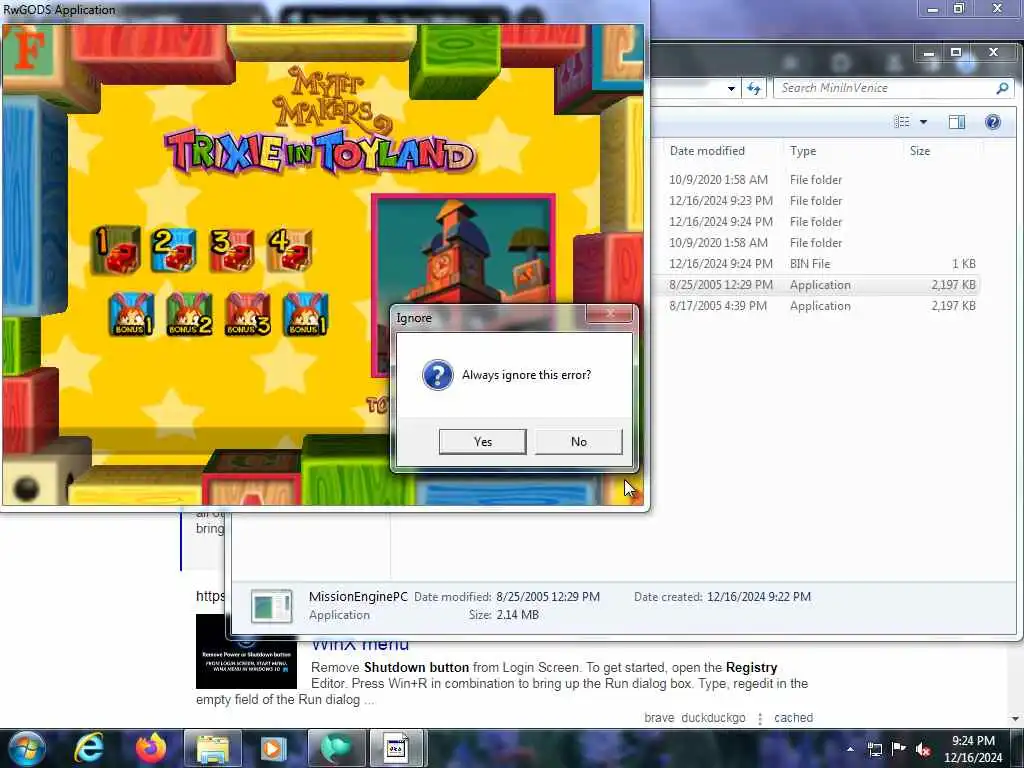Refresh the Explorer address bar
1024x768 pixels.
tap(754, 88)
